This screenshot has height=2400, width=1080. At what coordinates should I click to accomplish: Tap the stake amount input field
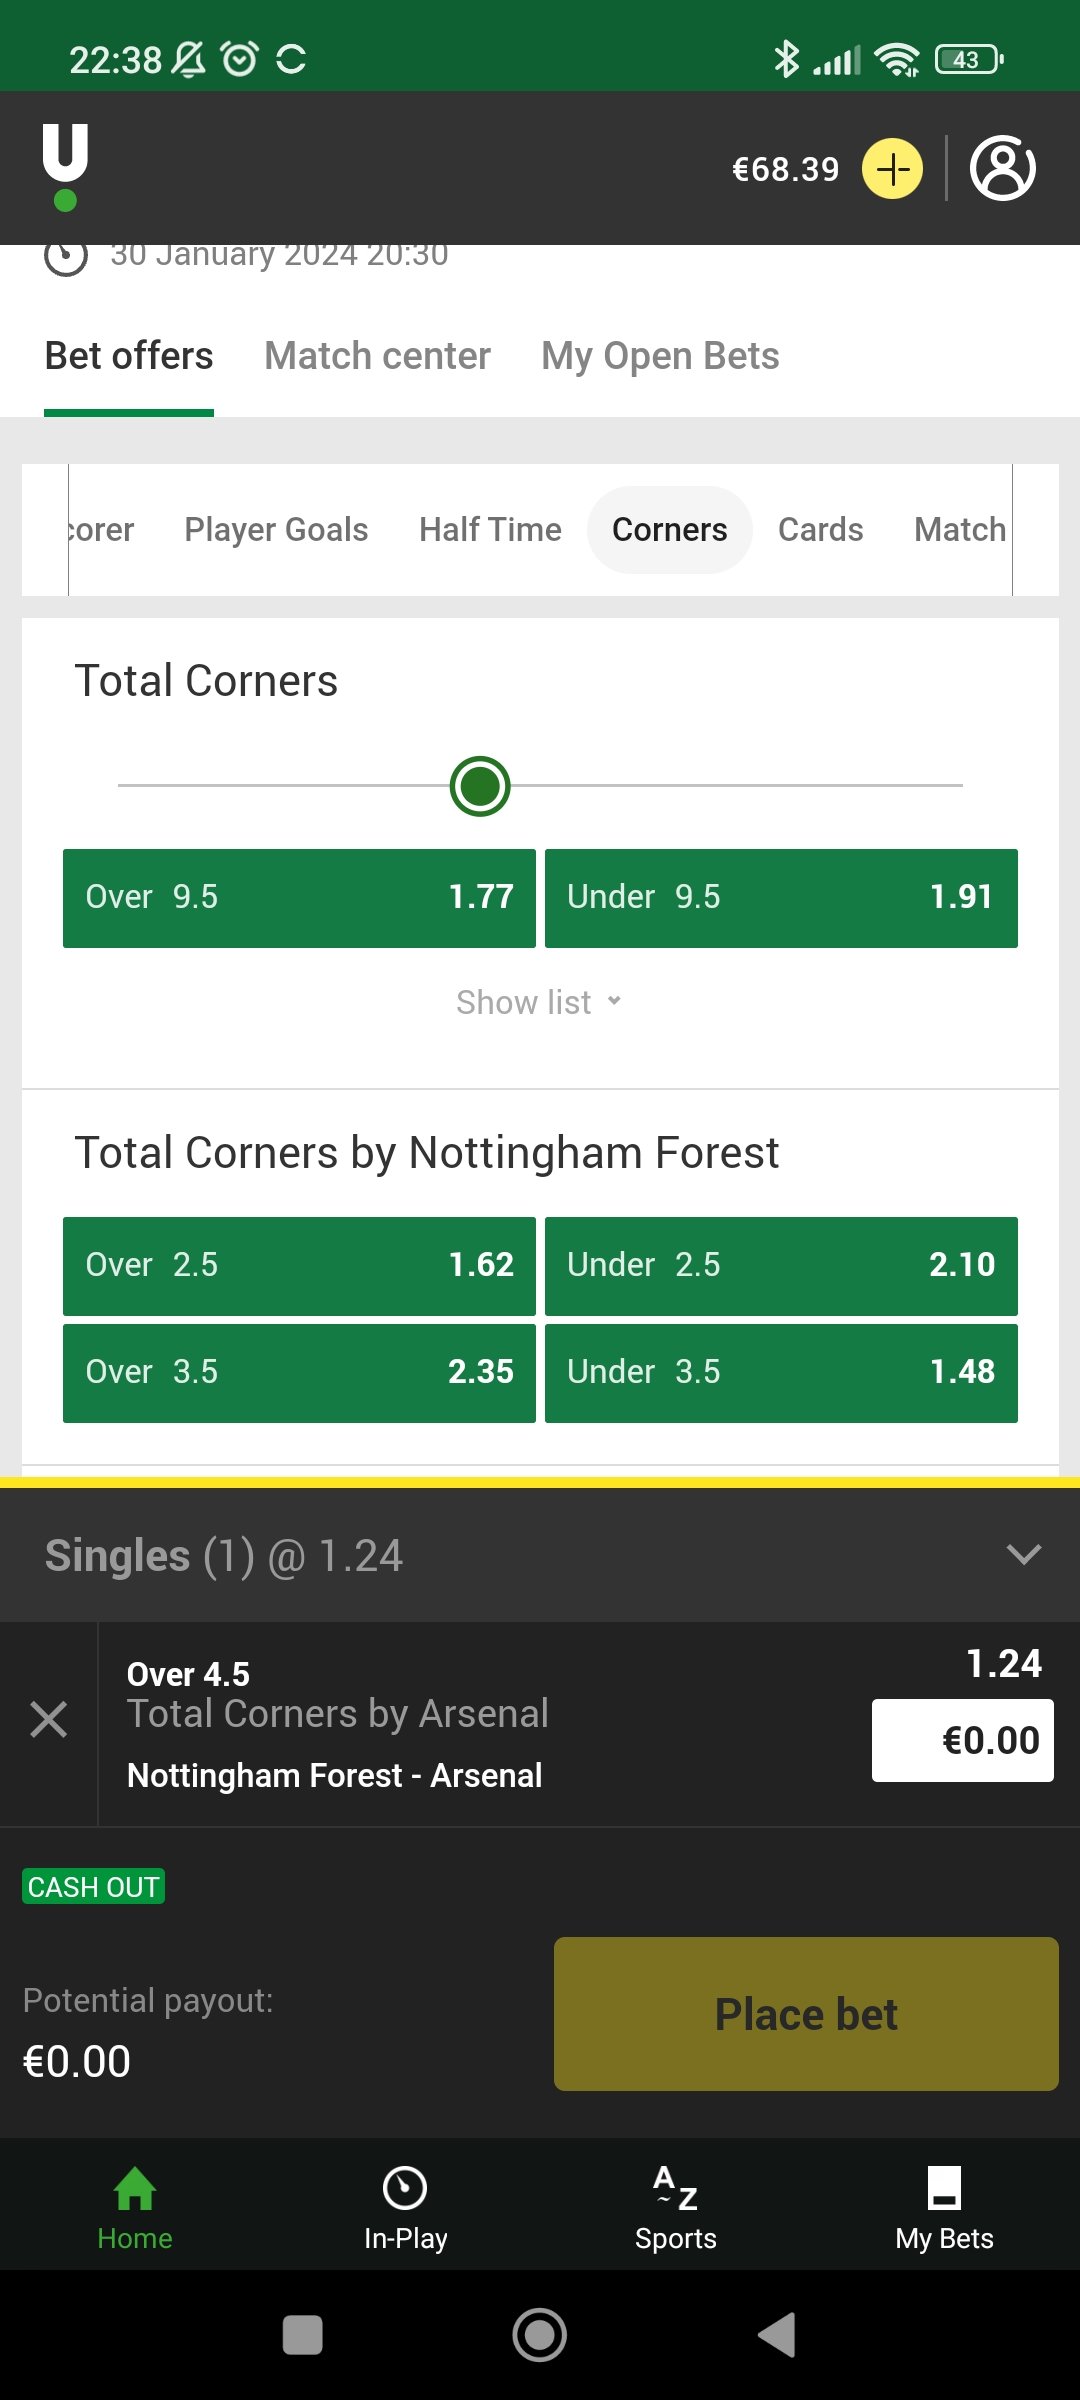962,1740
